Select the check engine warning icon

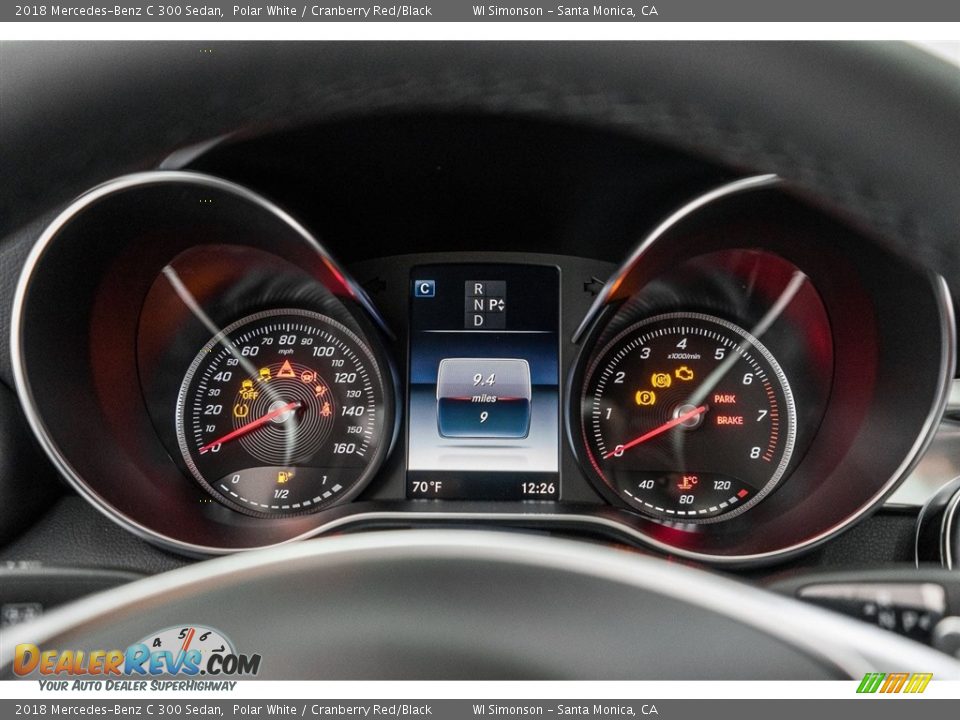(x=684, y=375)
